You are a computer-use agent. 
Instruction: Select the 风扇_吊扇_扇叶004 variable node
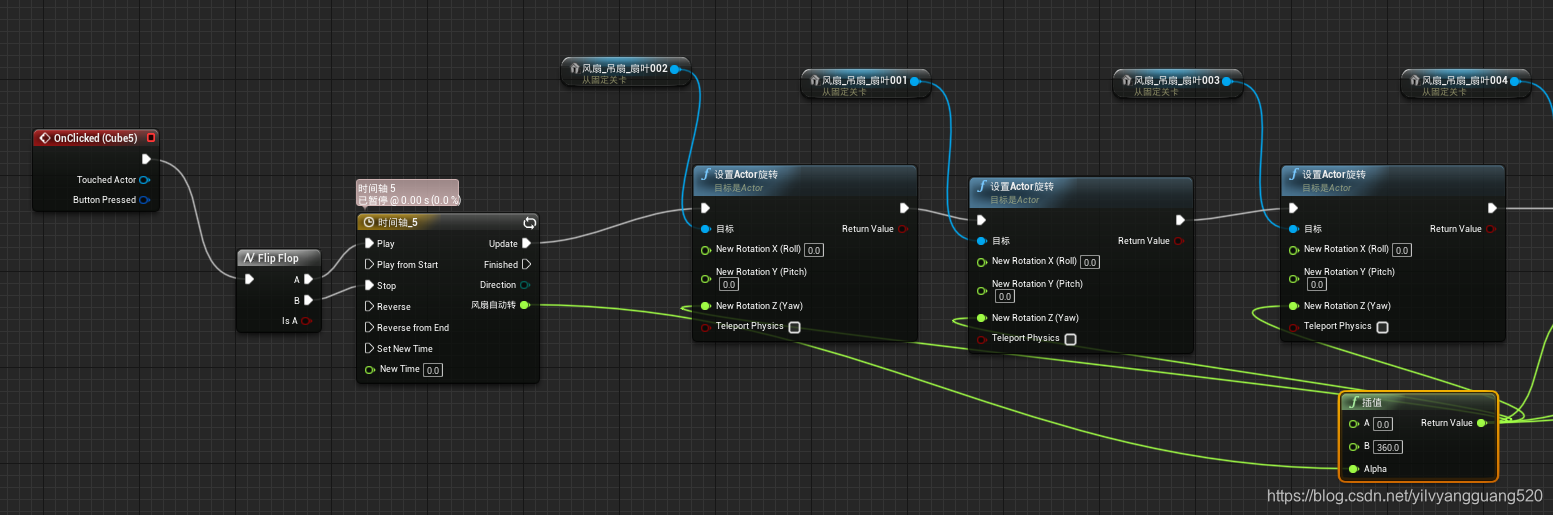pyautogui.click(x=1466, y=84)
